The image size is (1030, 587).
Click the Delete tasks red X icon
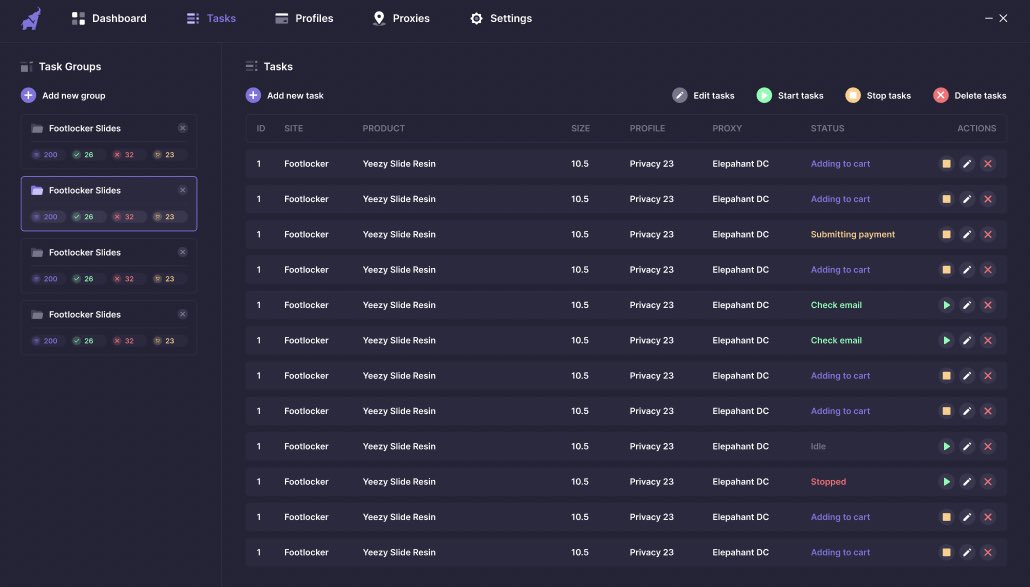pyautogui.click(x=940, y=95)
